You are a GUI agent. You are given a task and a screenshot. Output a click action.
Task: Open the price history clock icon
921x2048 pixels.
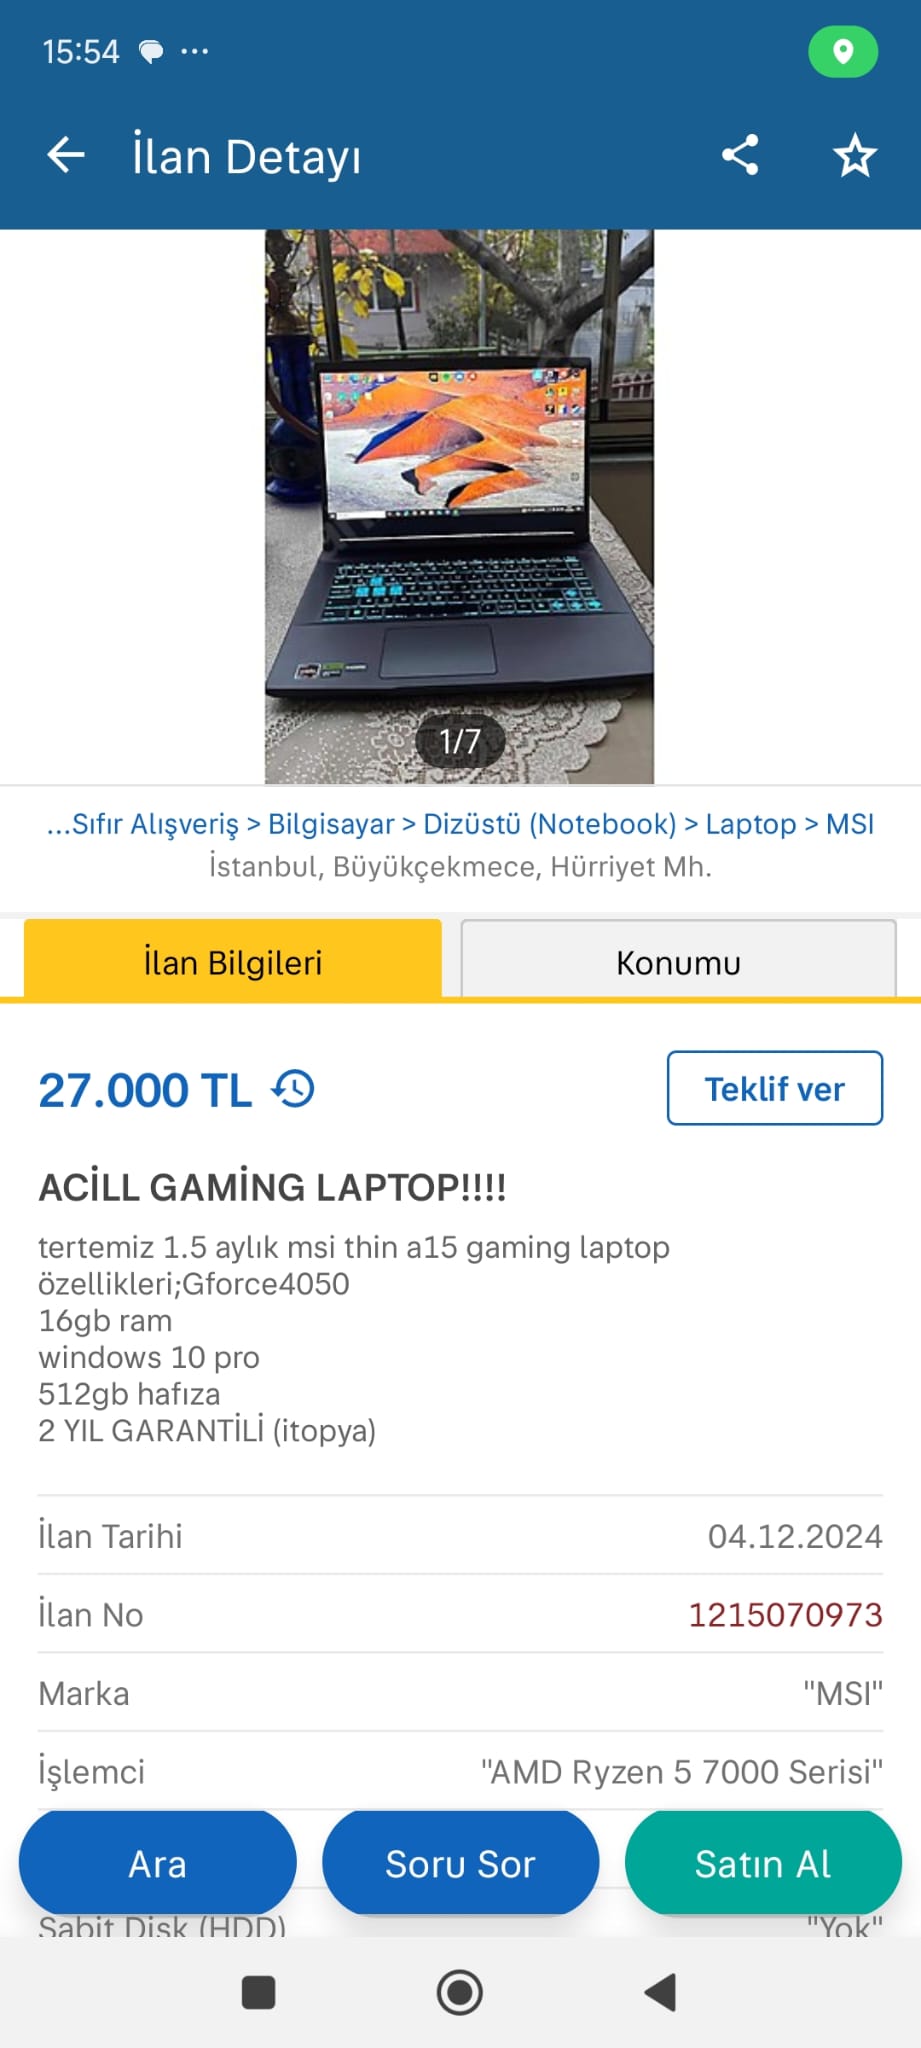pyautogui.click(x=294, y=1089)
